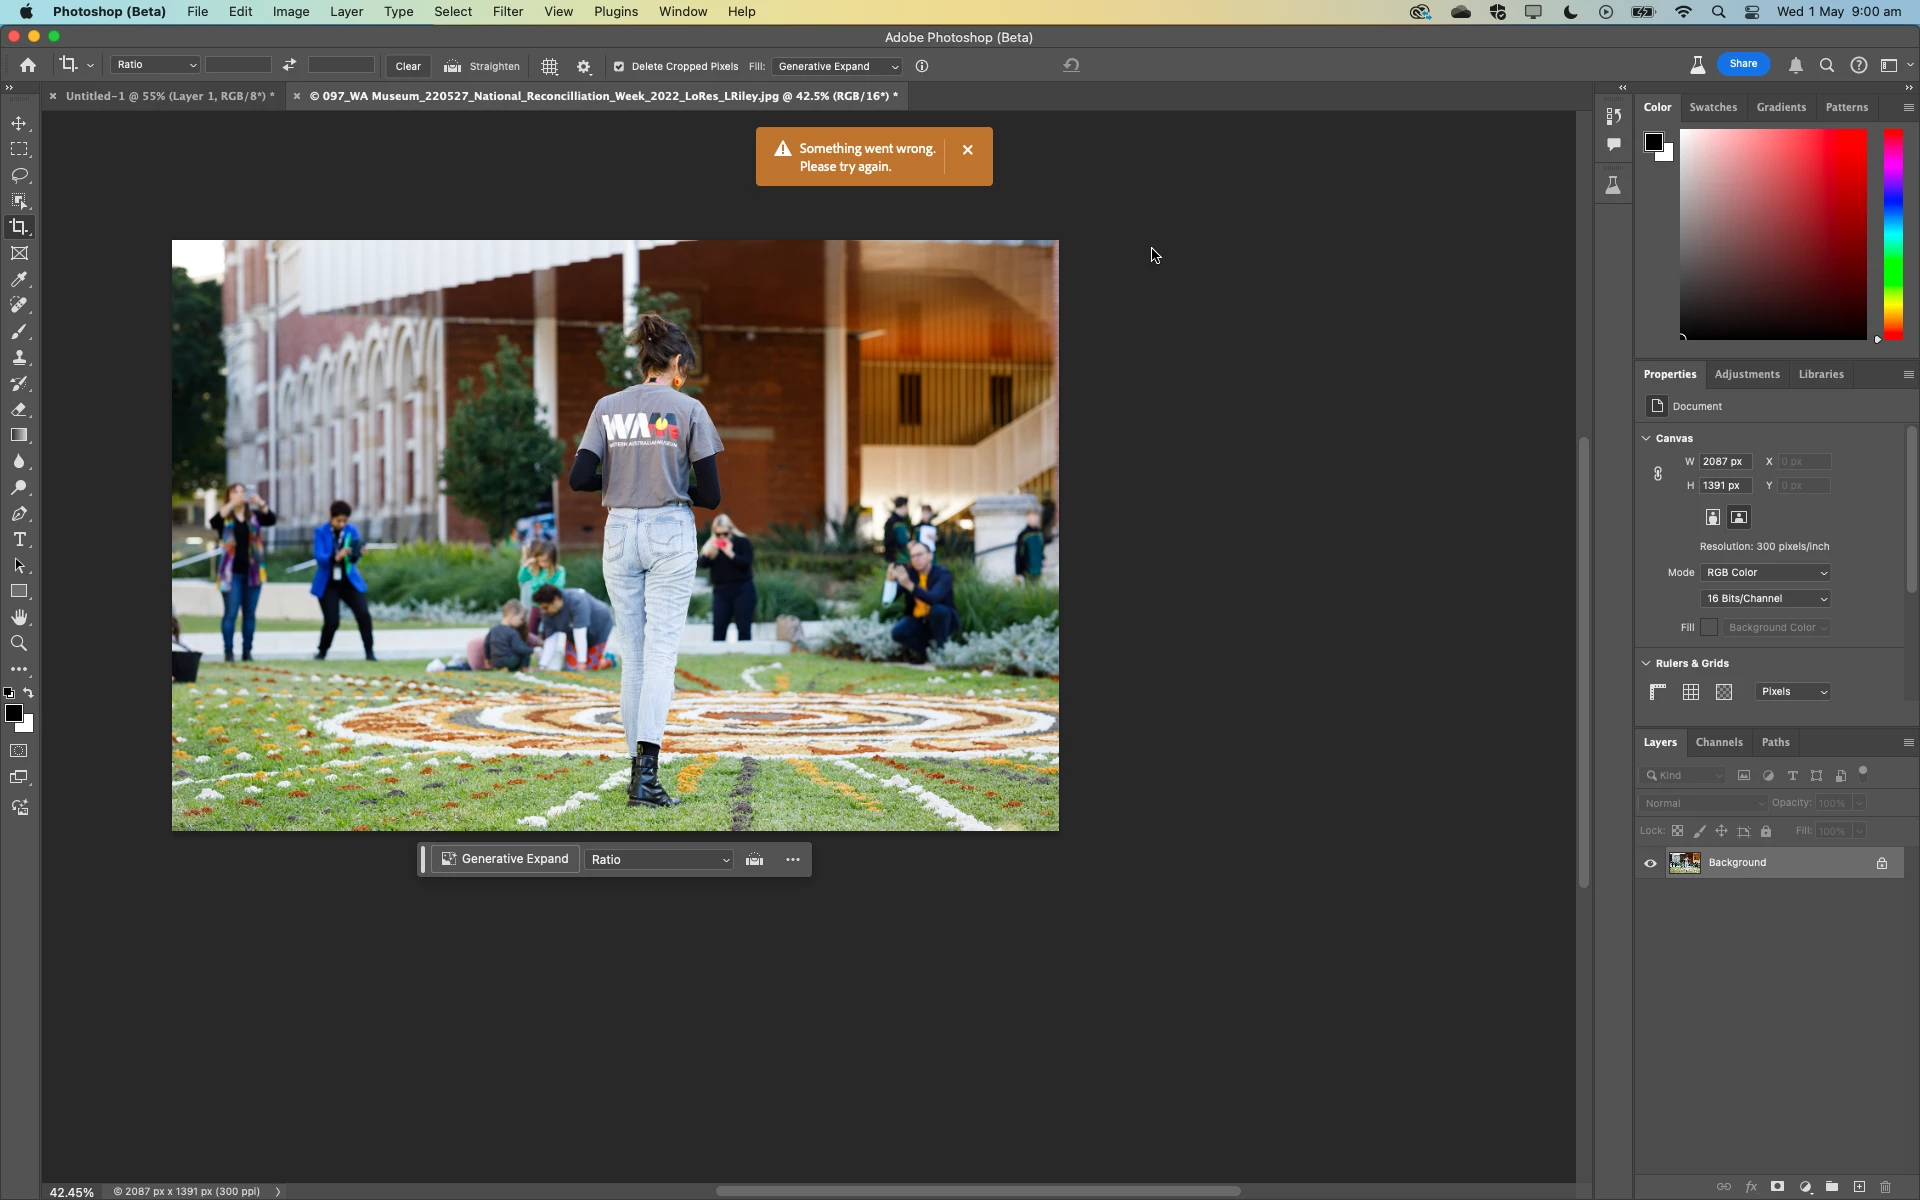Uncheck Delete Cropped Pixels
This screenshot has height=1200, width=1920.
coord(619,67)
